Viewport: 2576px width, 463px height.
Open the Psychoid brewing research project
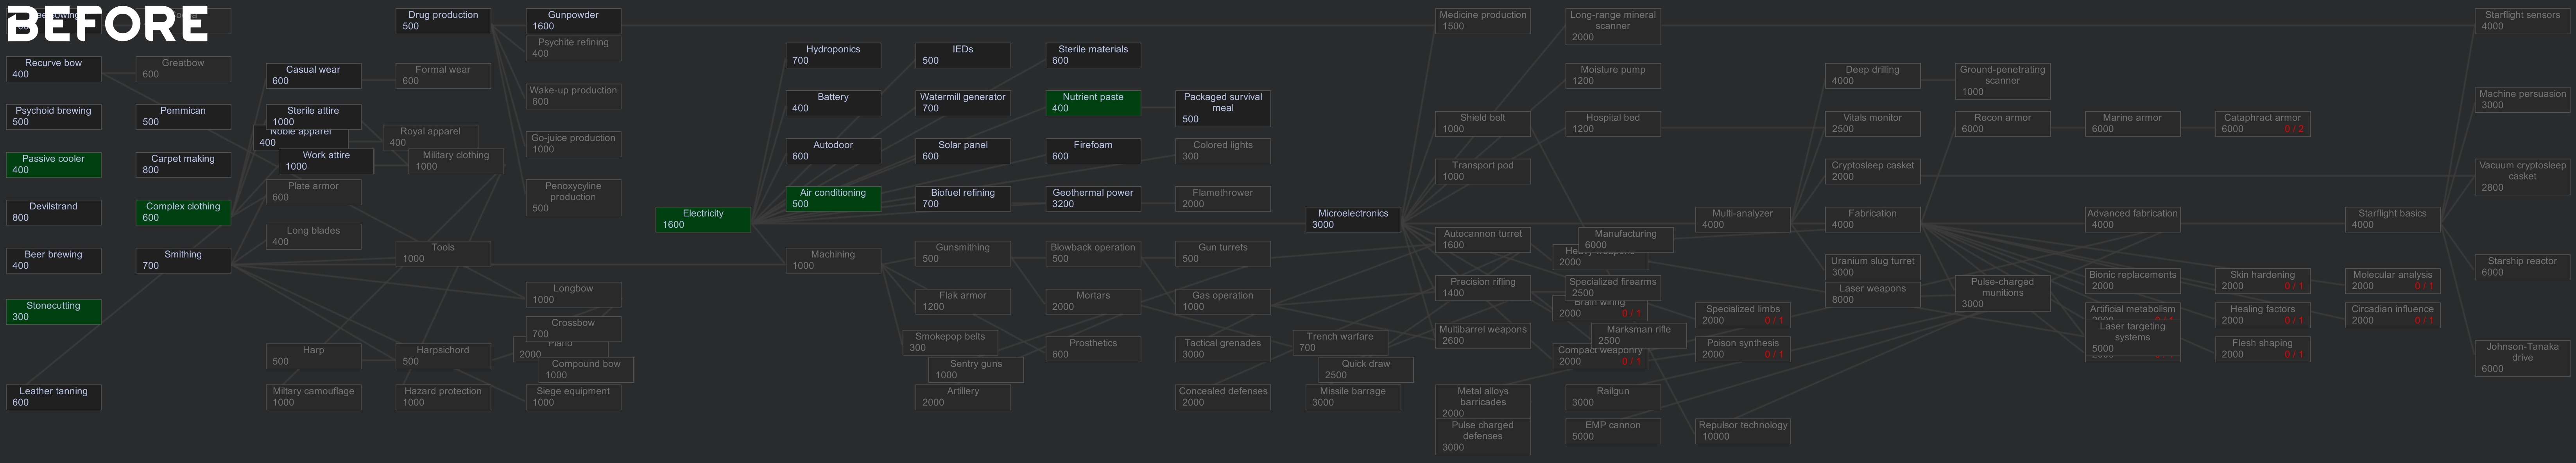(53, 117)
